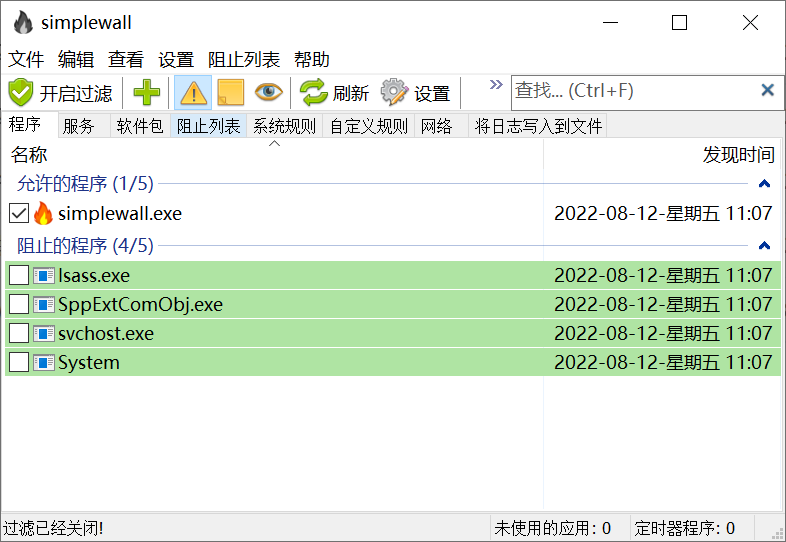
Task: Open 设置 via the toolbar gear icon
Action: (x=395, y=93)
